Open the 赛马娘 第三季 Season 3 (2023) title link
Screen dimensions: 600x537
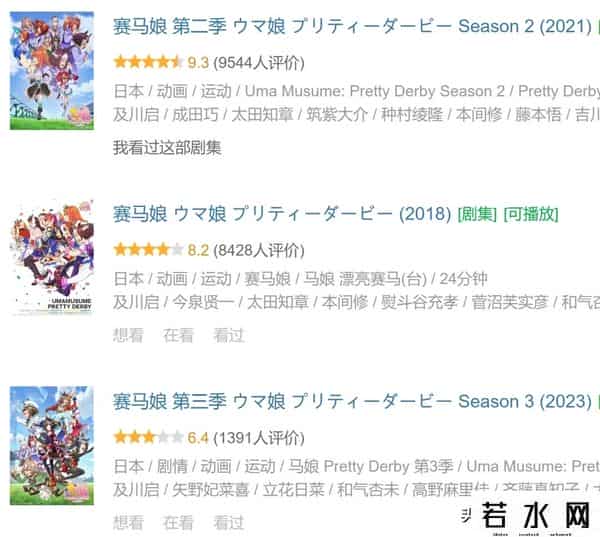tap(352, 402)
